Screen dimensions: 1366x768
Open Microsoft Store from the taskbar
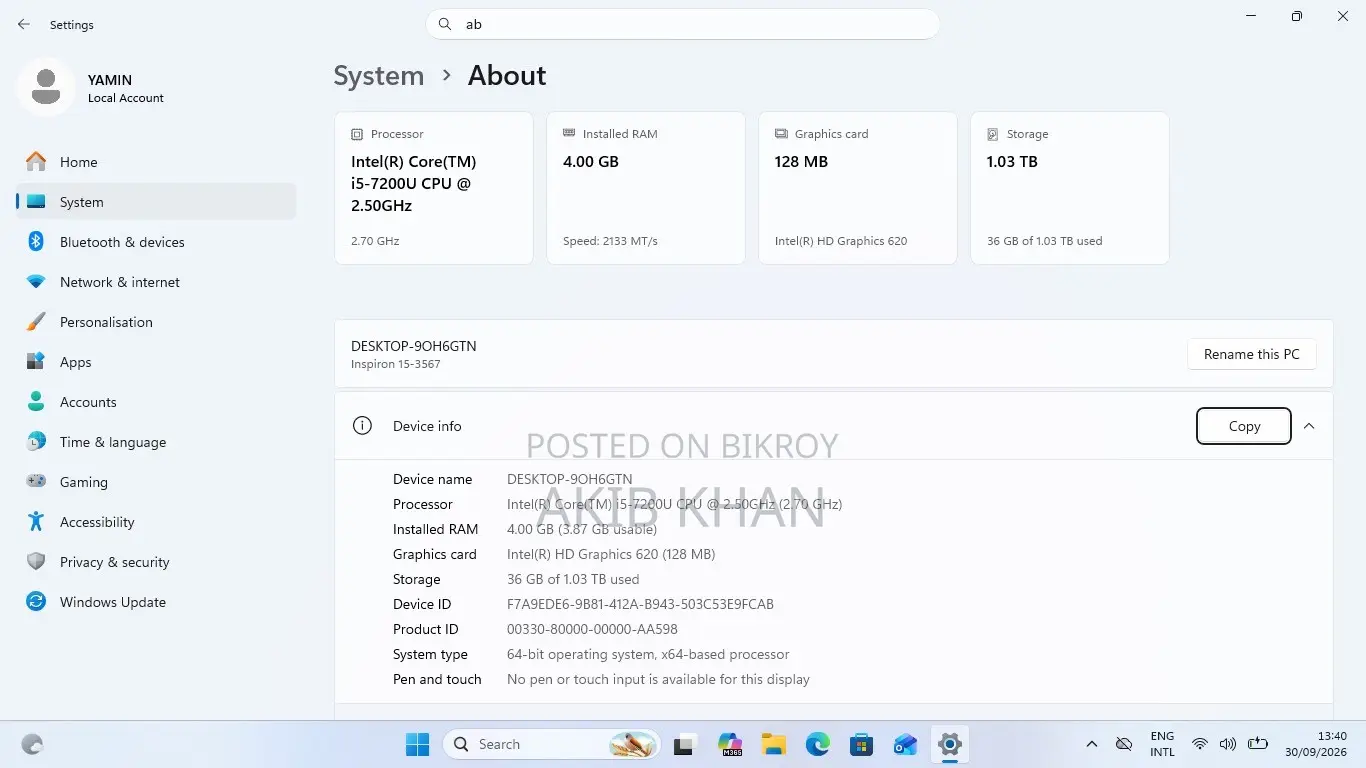click(x=862, y=744)
